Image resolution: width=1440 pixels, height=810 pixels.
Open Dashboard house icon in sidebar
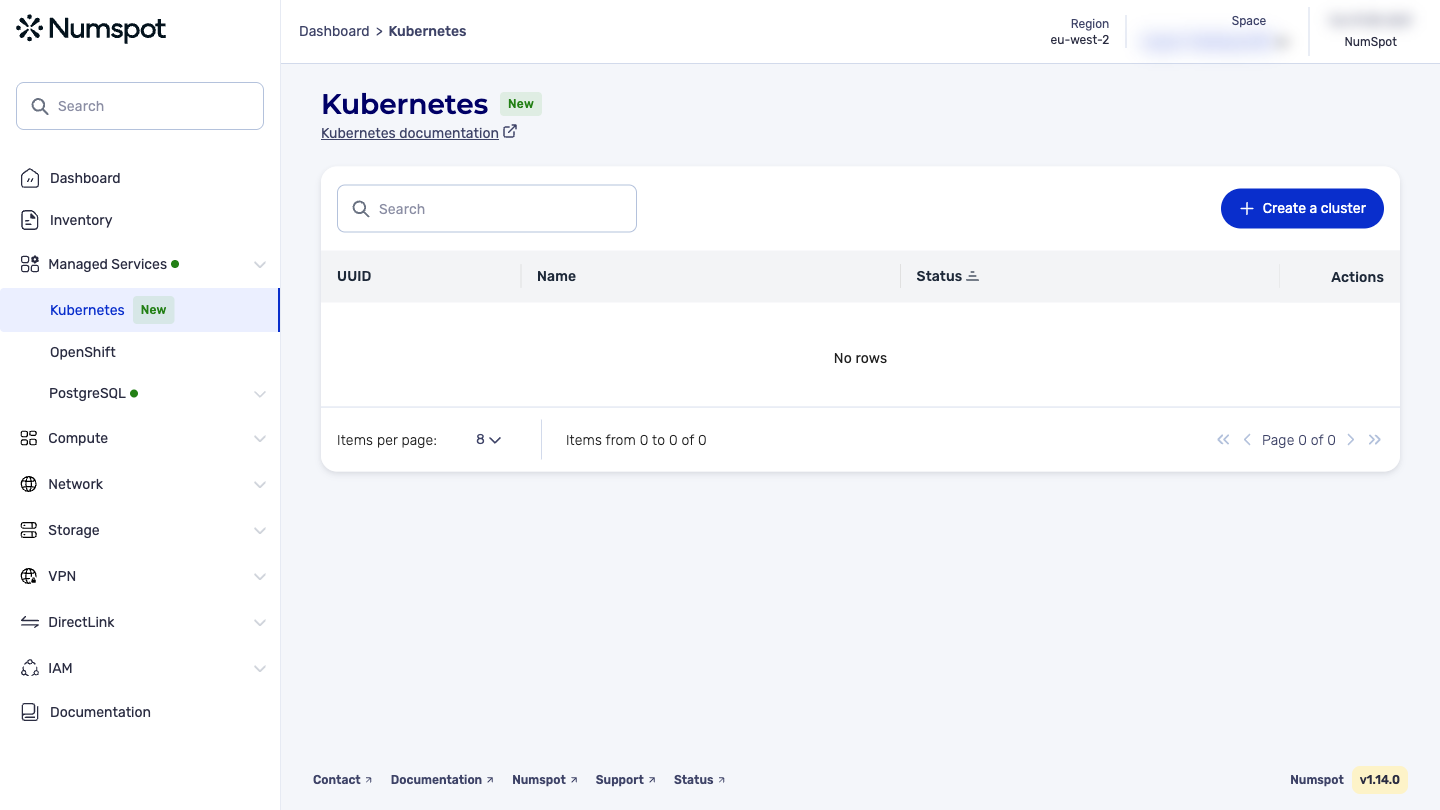[x=30, y=178]
